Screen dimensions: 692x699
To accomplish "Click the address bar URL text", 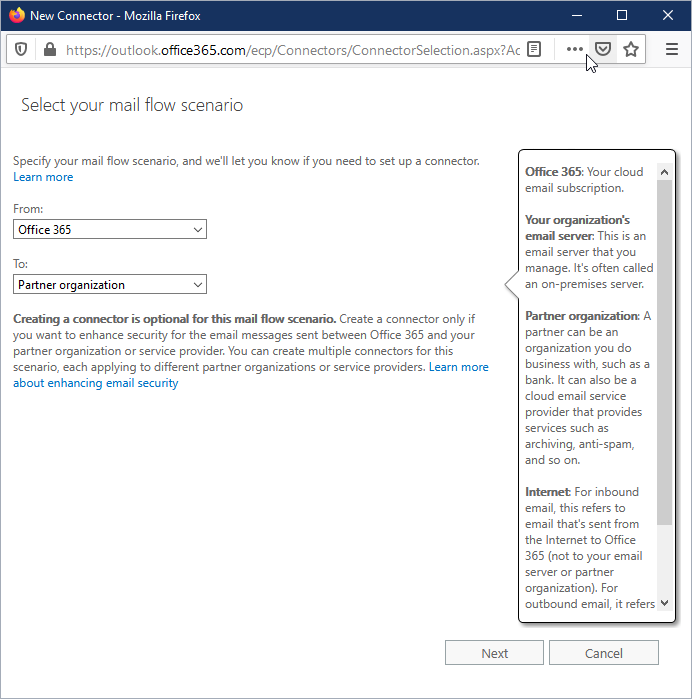I will [292, 50].
